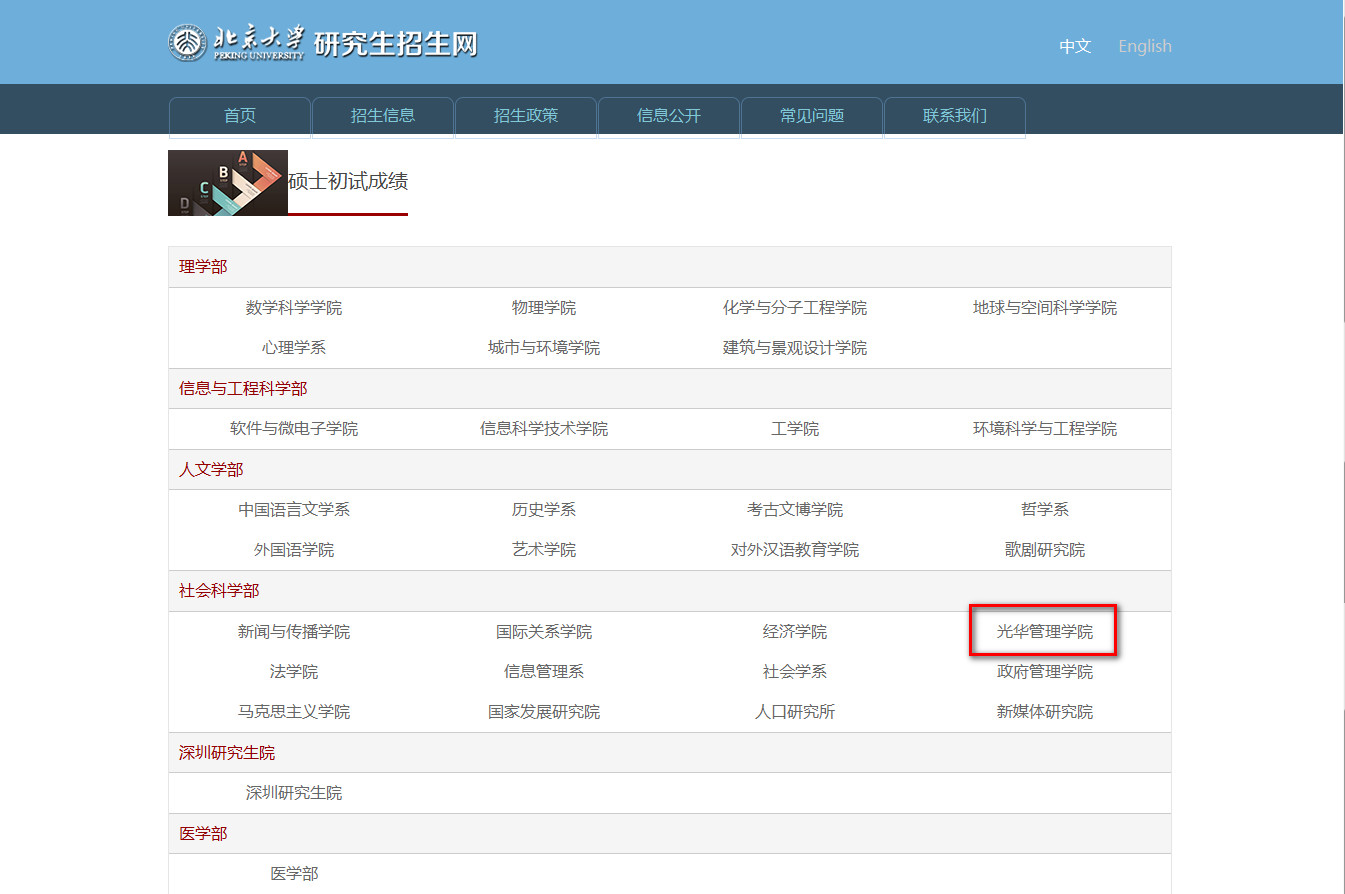Click 联系我们 navigation tab

(x=955, y=116)
